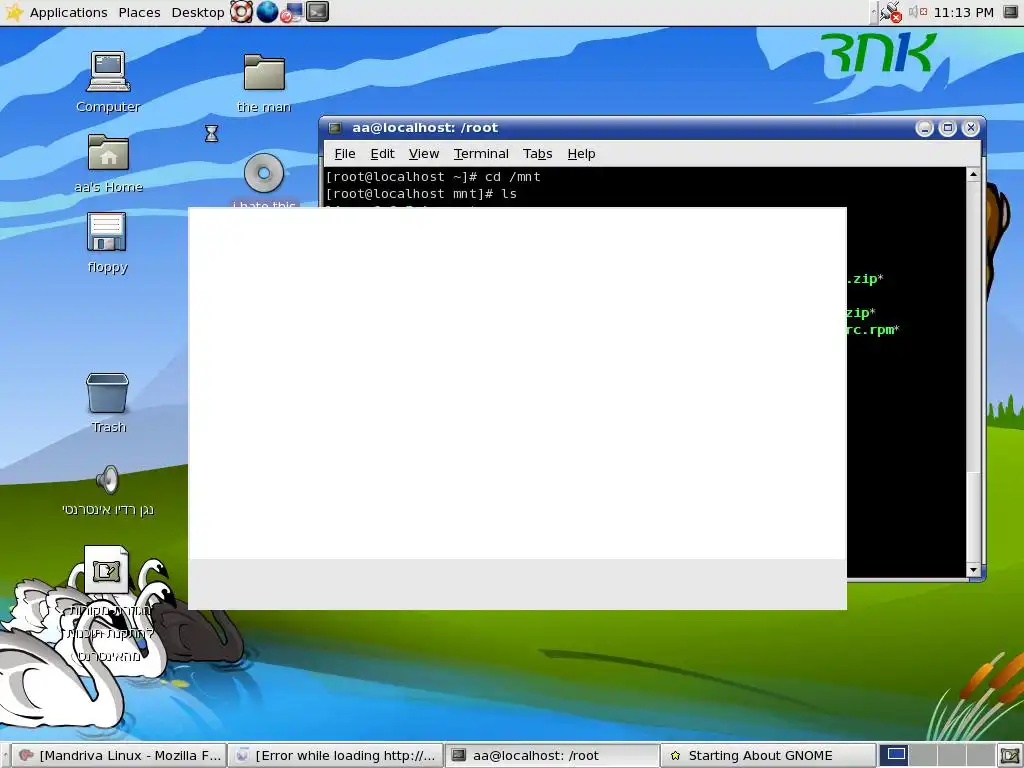Click terminal scrollbar up arrow

pos(973,174)
